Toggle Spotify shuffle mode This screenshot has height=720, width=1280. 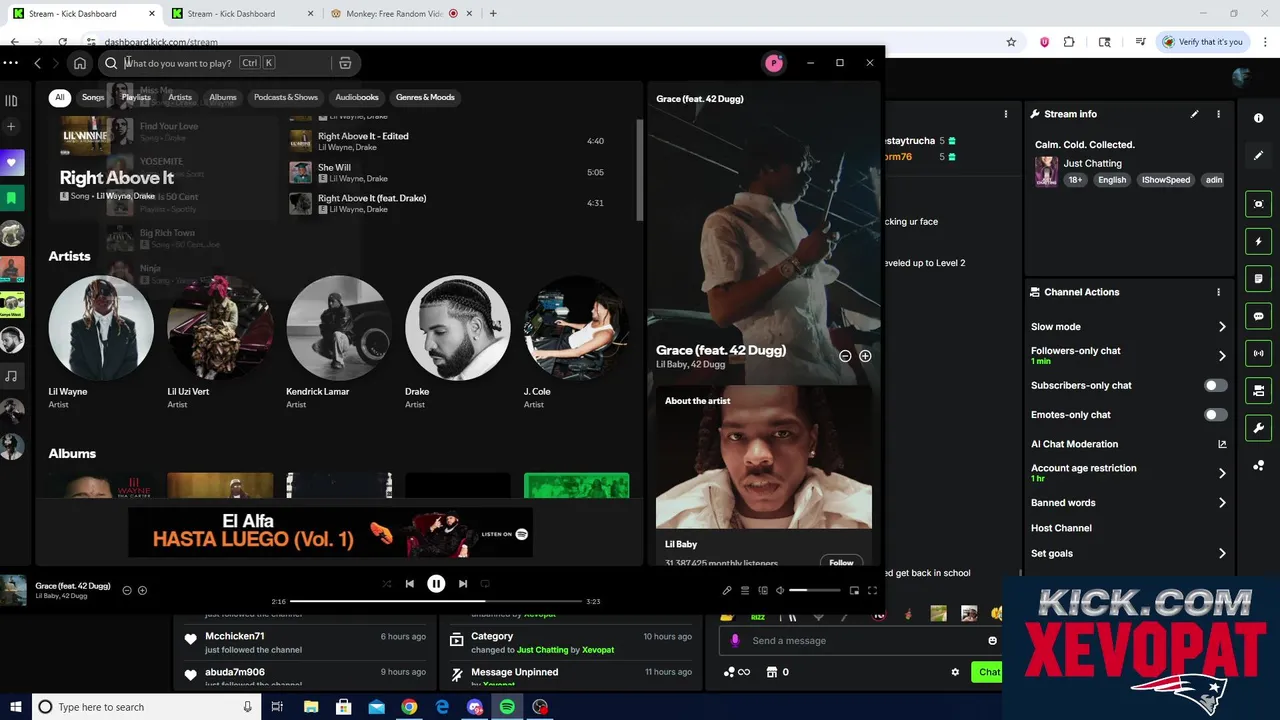click(386, 584)
